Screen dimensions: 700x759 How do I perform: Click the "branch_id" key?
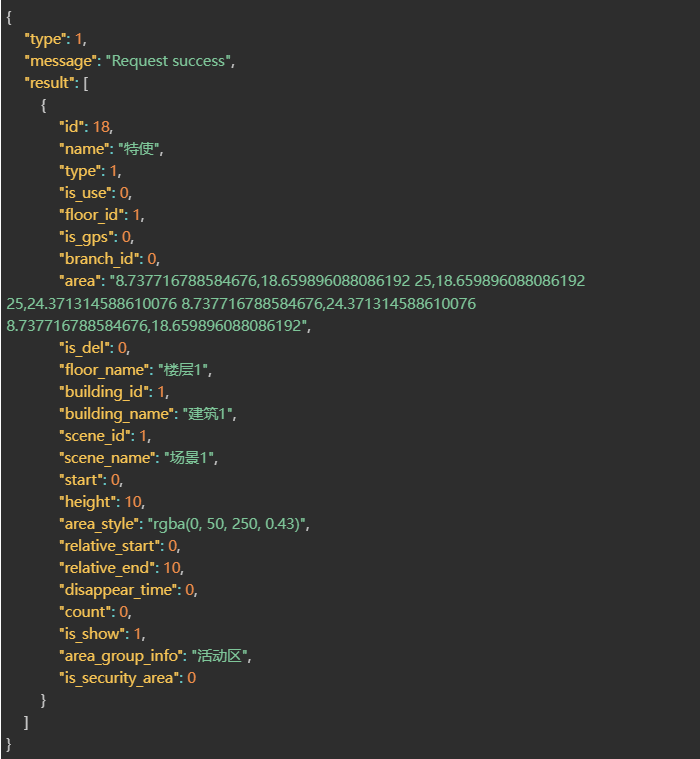[x=99, y=259]
